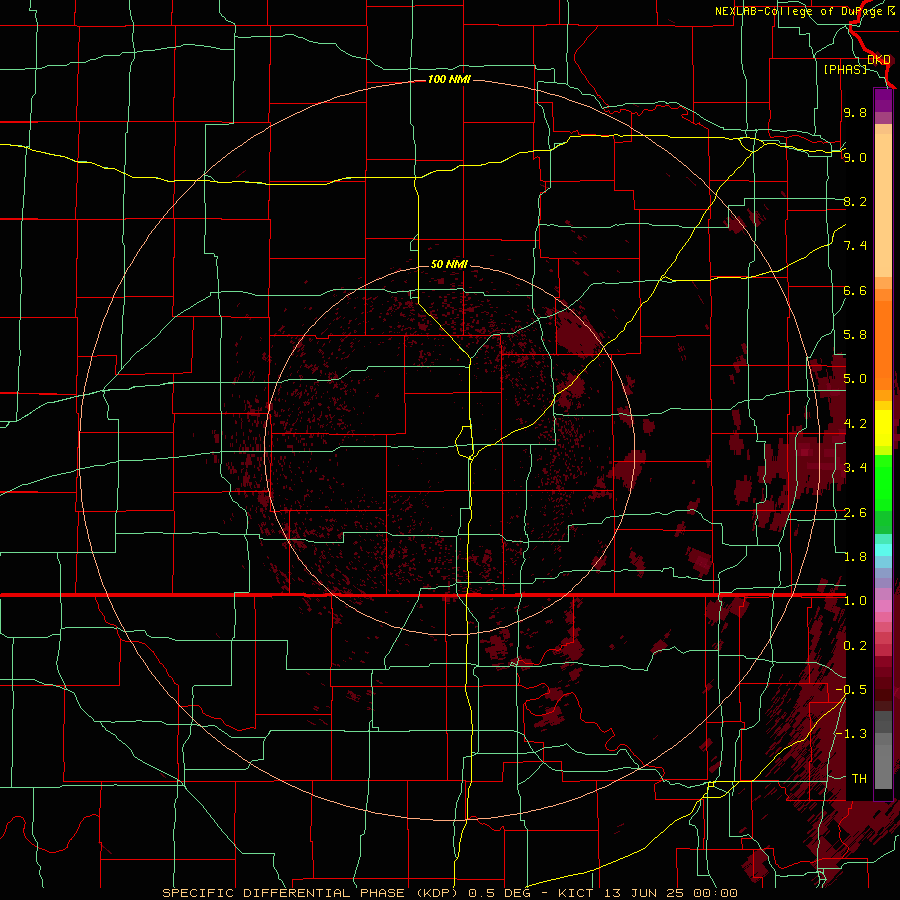900x900 pixels.
Task: Click the 9.8 value on the color scale
Action: 855,112
